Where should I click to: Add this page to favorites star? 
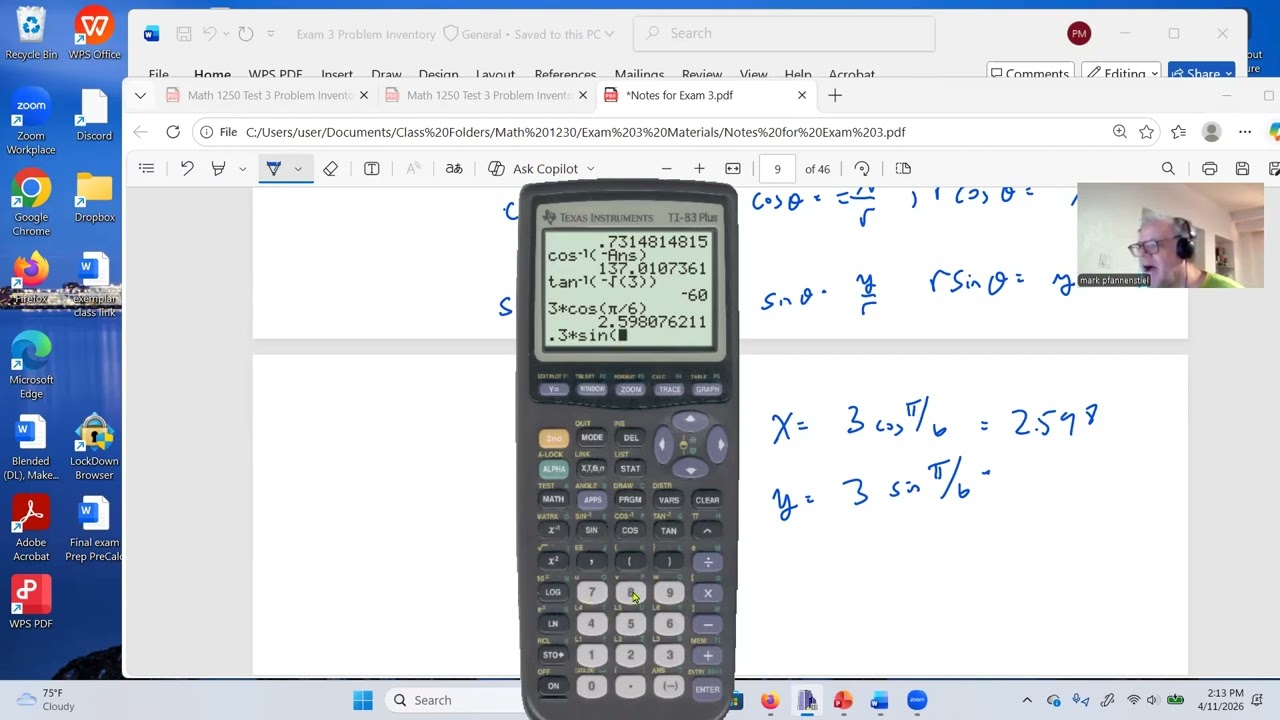point(1147,132)
